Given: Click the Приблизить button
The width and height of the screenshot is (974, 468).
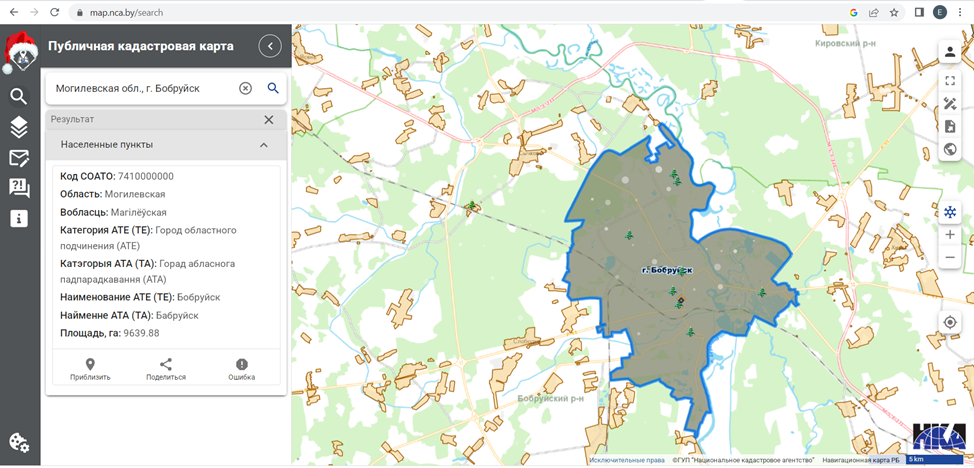Looking at the screenshot, I should [x=90, y=369].
